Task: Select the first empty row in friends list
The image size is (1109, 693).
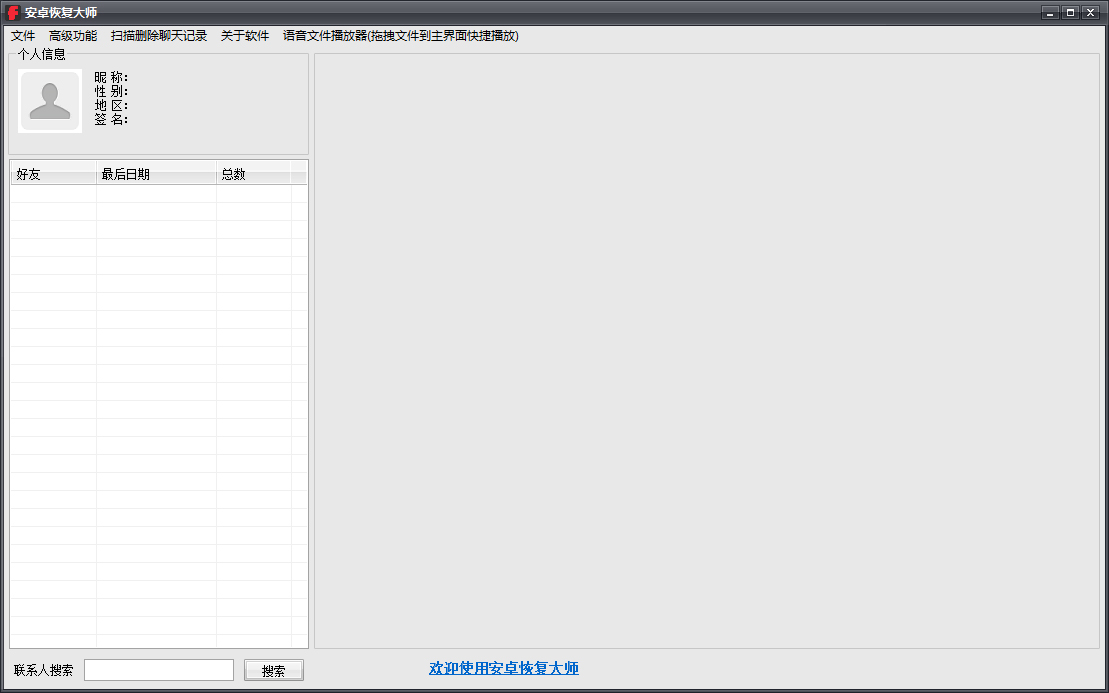Action: (159, 194)
